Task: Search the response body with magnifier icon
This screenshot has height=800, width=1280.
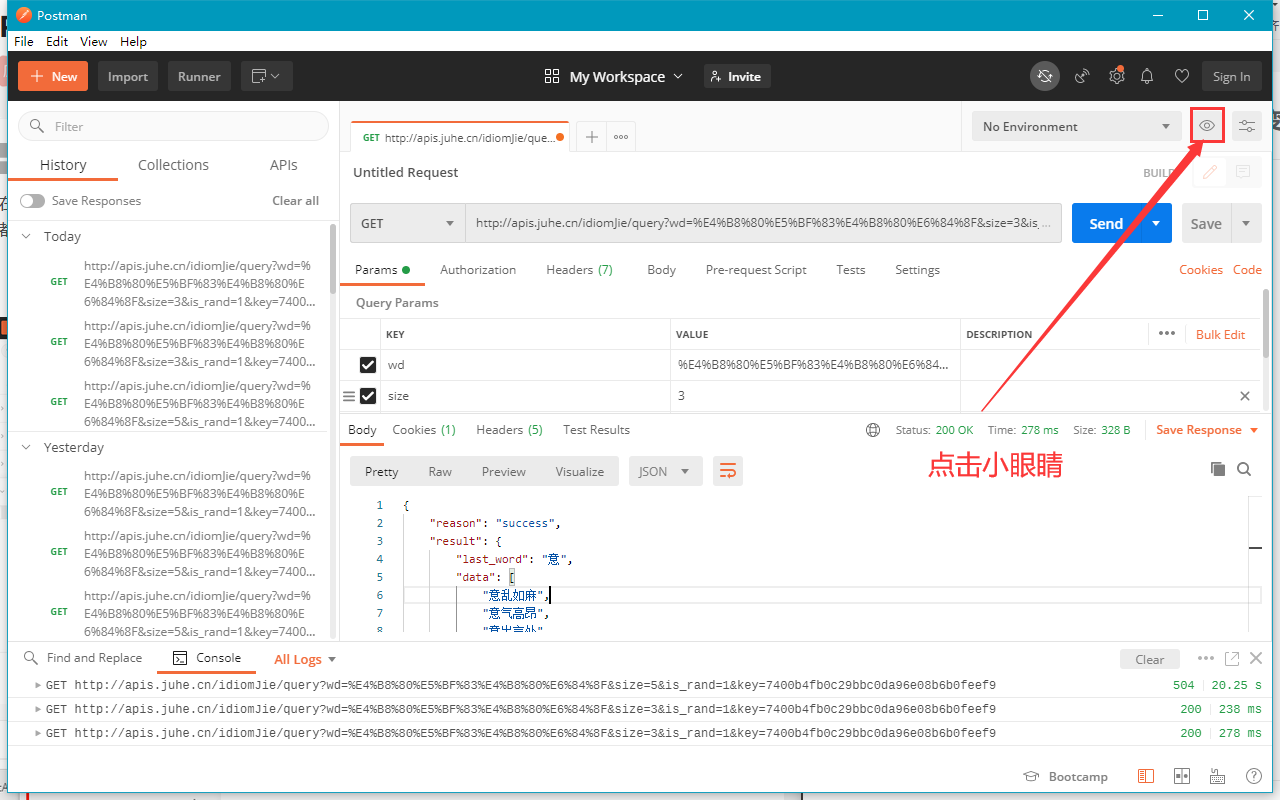Action: [x=1244, y=469]
